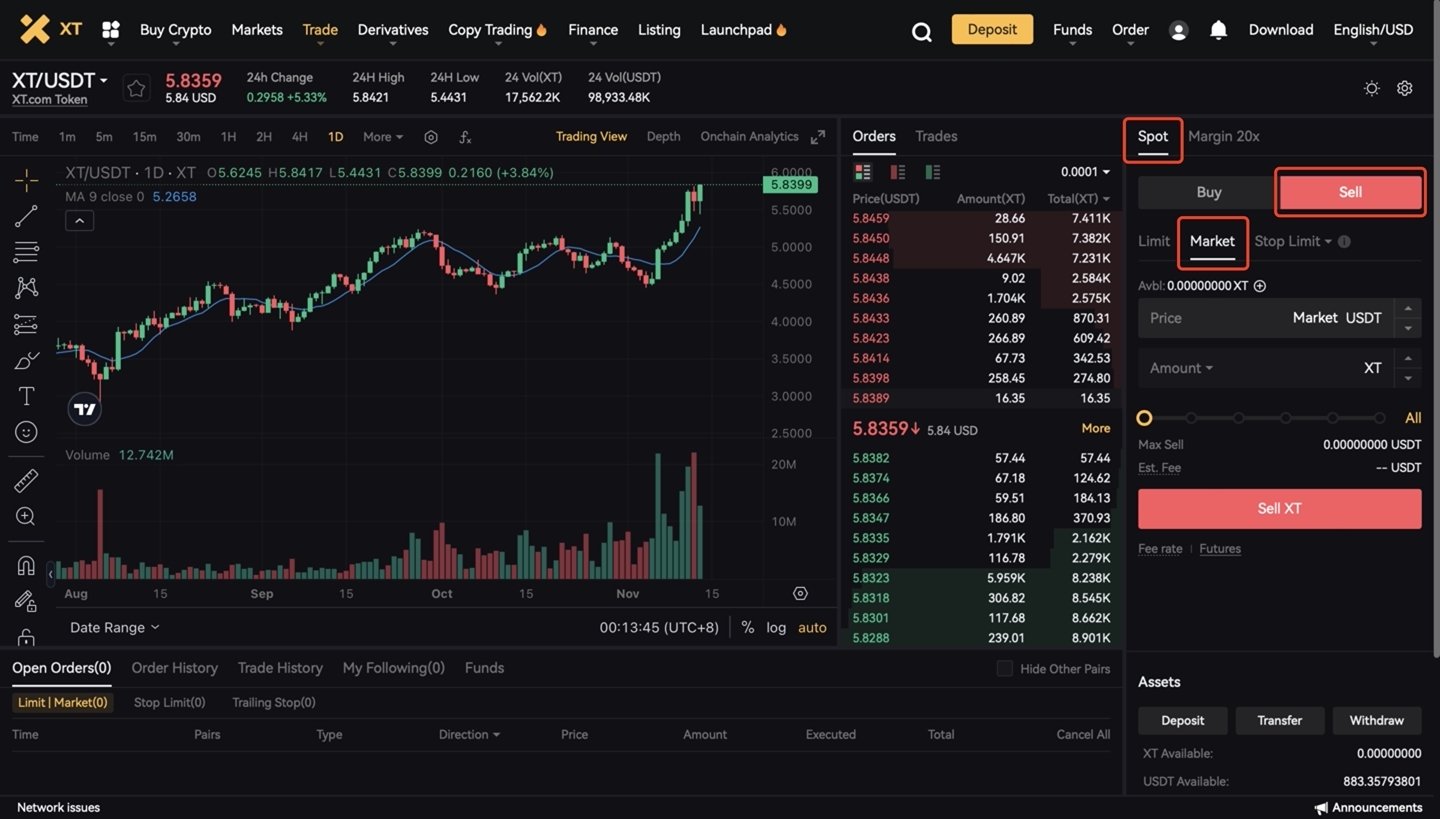Click the add-funds plus icon beside Avbl
Viewport: 1440px width, 819px height.
coord(1260,286)
